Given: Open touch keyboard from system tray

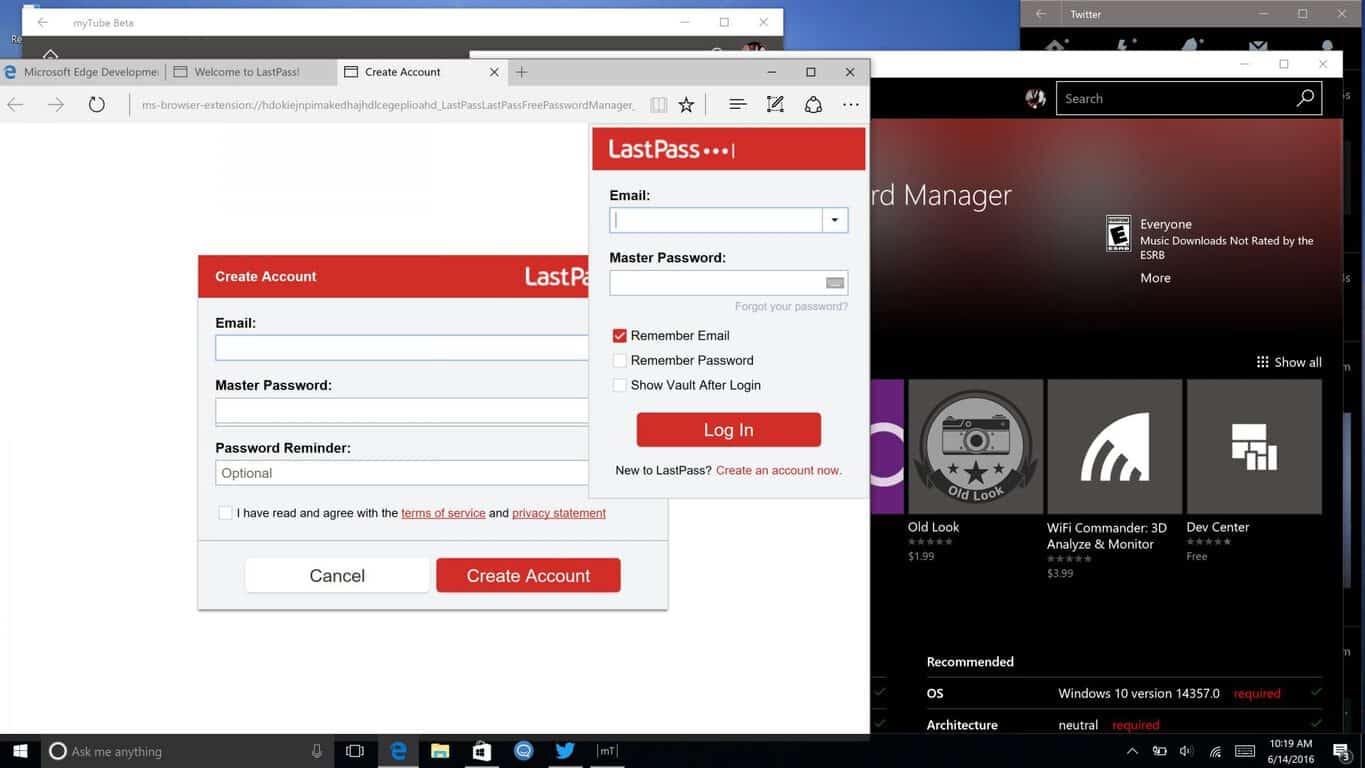Looking at the screenshot, I should click(x=1245, y=751).
